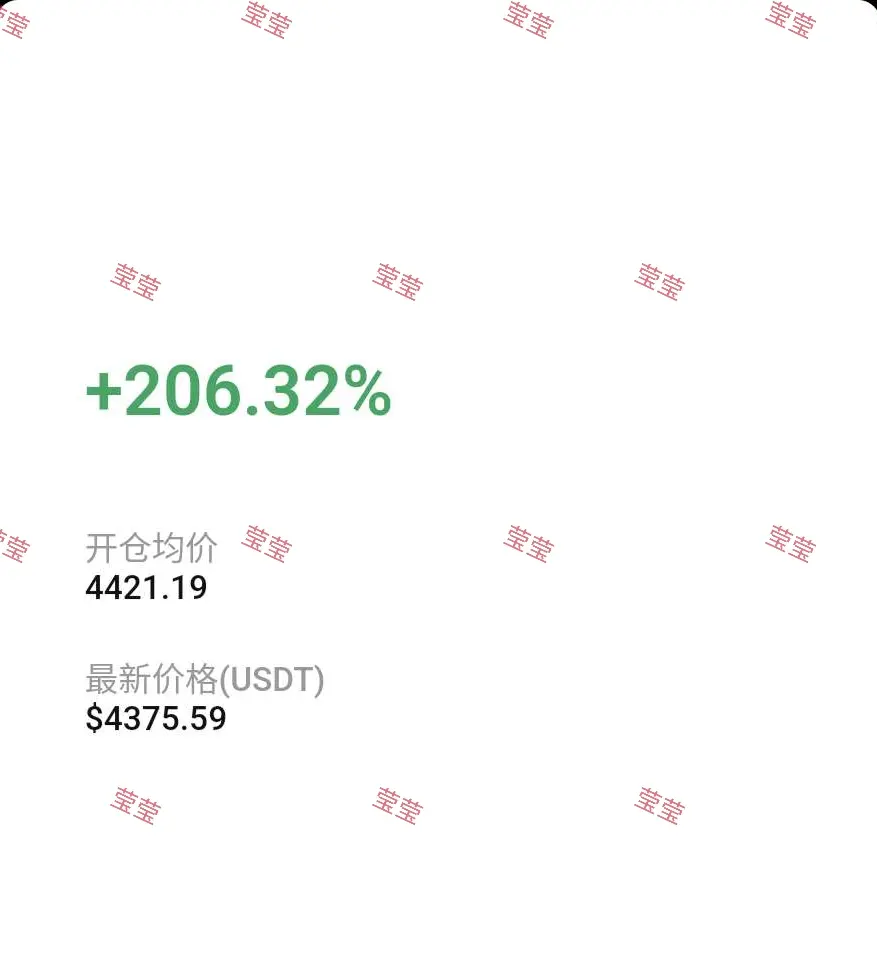Viewport: 877px width, 973px height.
Task: Click the decimal part .32 of the percentage
Action: [293, 390]
